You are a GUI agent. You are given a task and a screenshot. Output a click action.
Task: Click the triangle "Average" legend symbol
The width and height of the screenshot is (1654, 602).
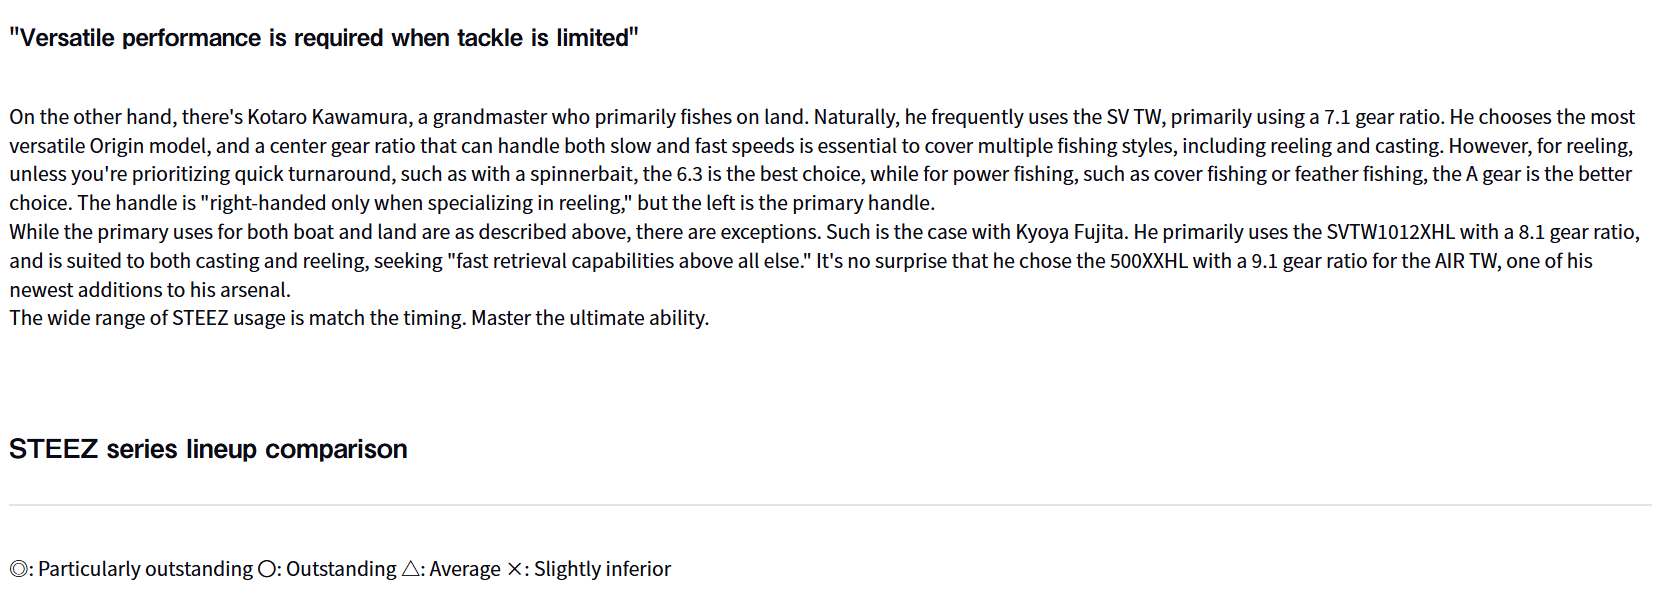tap(411, 569)
